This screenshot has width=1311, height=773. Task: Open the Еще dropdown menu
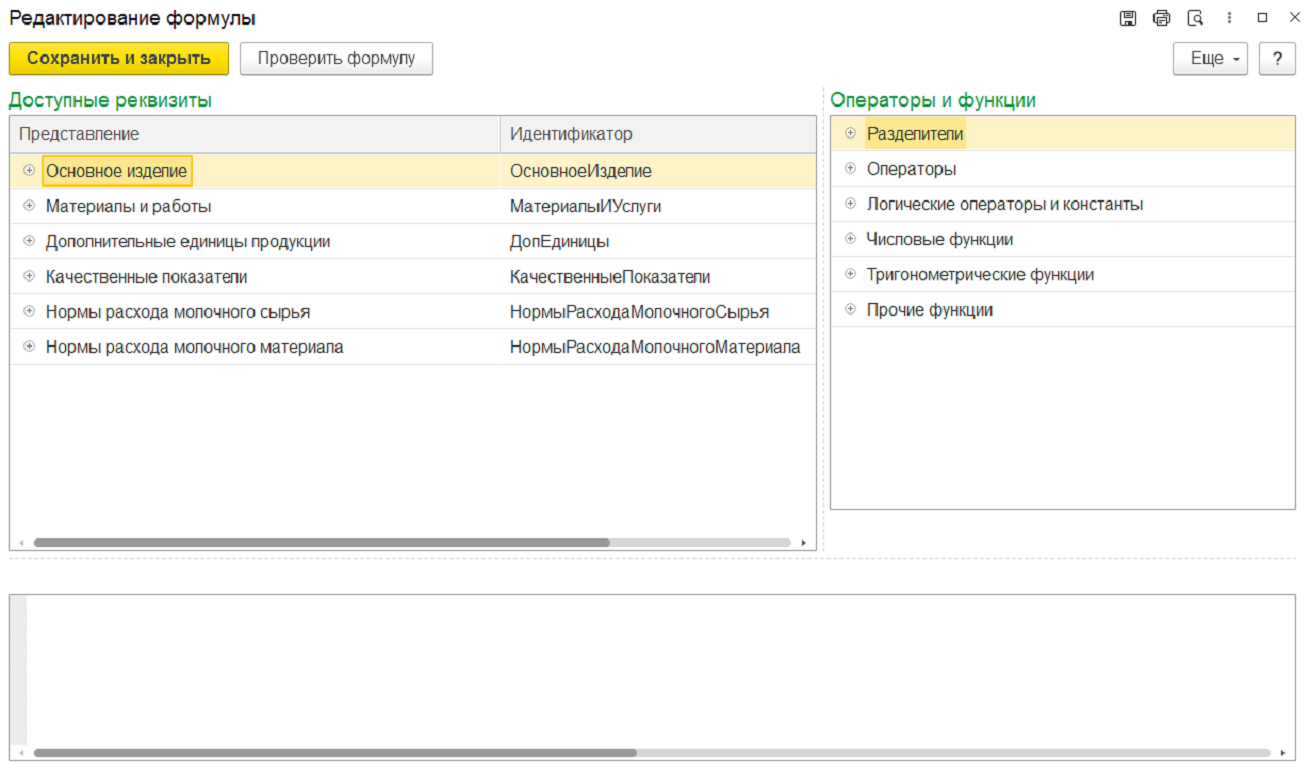pos(1211,59)
